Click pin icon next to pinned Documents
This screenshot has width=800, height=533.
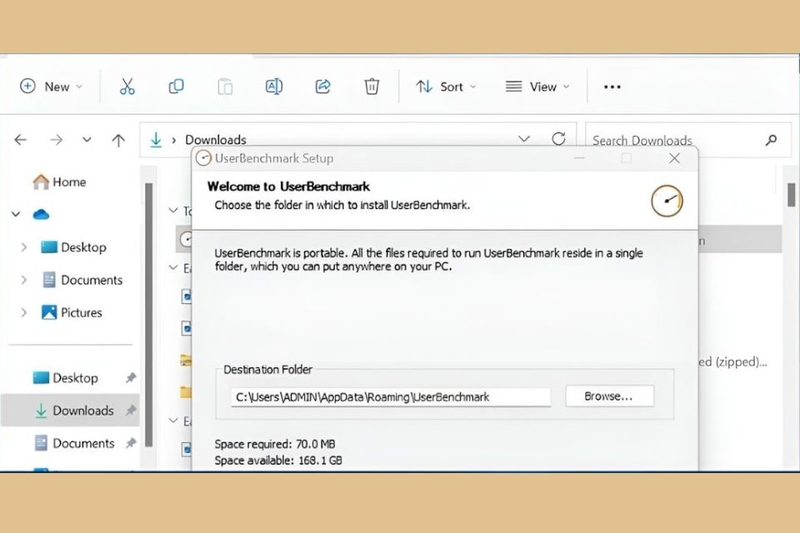(131, 443)
